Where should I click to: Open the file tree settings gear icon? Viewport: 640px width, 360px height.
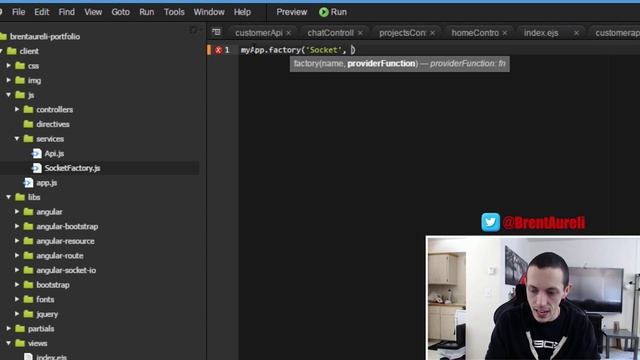point(193,30)
